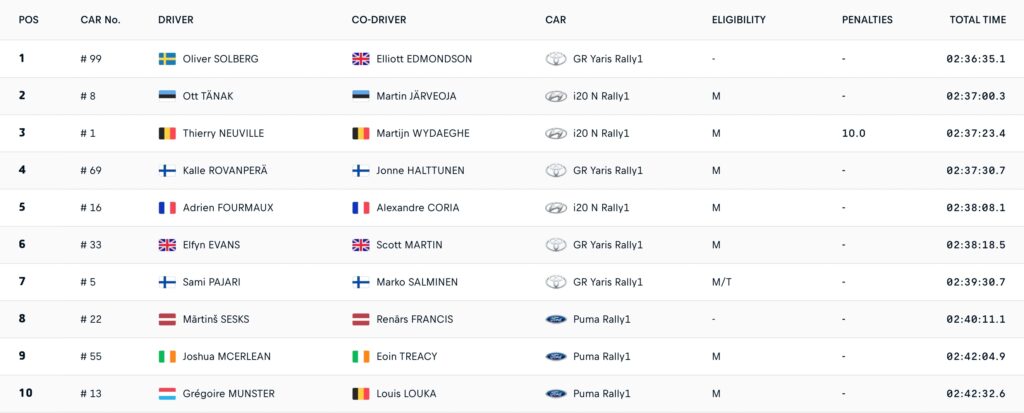Click the UK flag beside Elliott Edmondson
Viewport: 1024px width, 413px height.
coord(360,59)
